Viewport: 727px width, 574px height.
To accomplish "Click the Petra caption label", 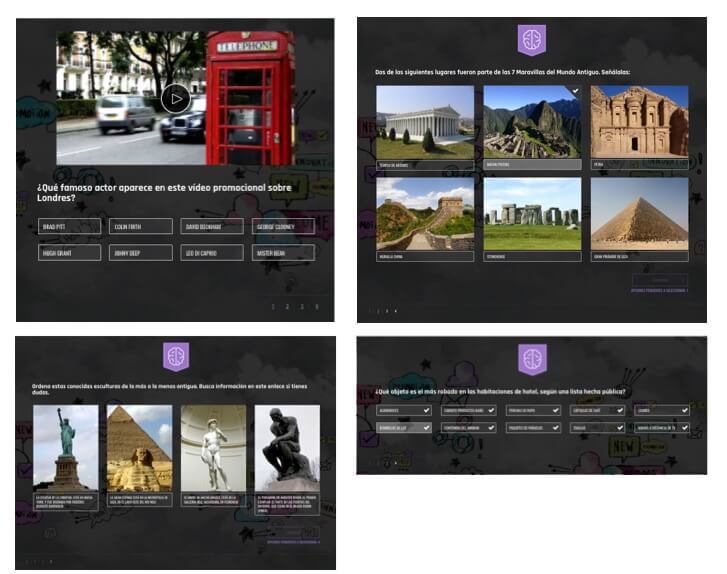I will click(639, 165).
